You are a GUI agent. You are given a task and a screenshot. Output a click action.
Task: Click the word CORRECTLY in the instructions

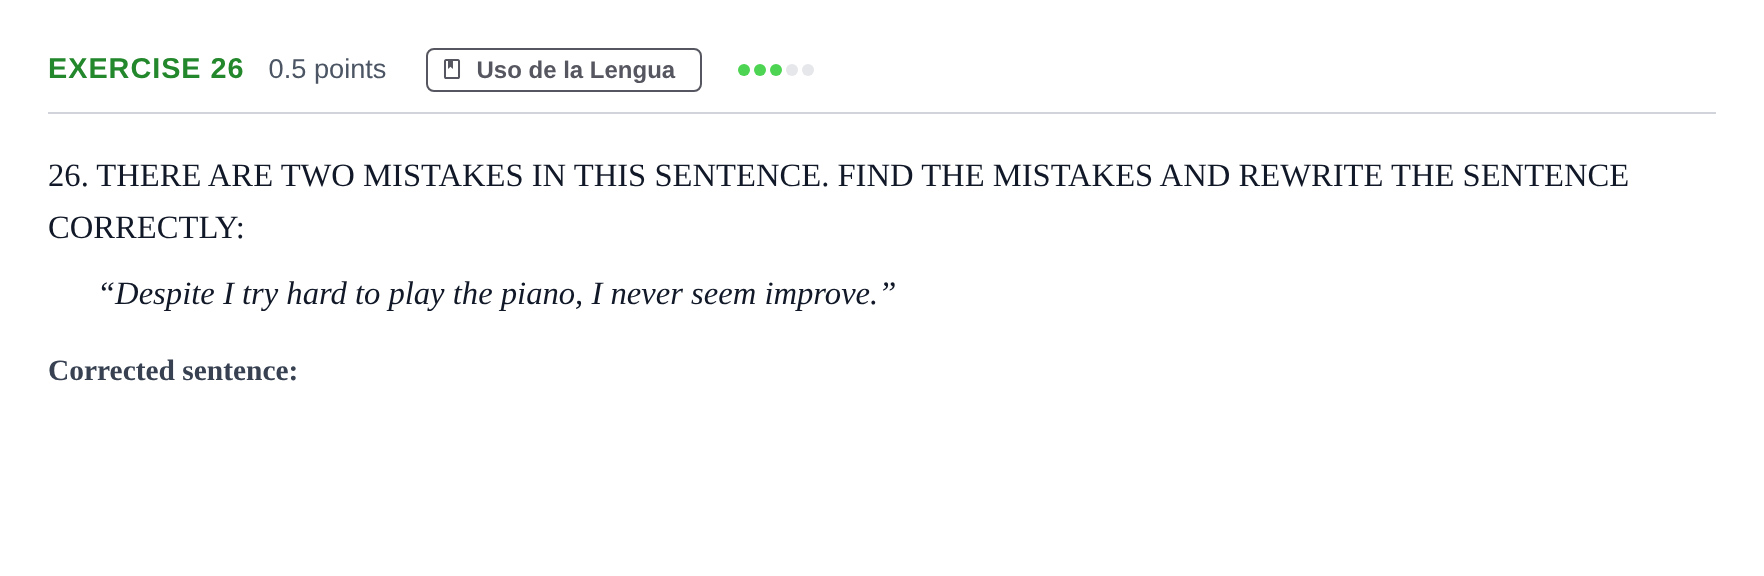click(x=141, y=228)
